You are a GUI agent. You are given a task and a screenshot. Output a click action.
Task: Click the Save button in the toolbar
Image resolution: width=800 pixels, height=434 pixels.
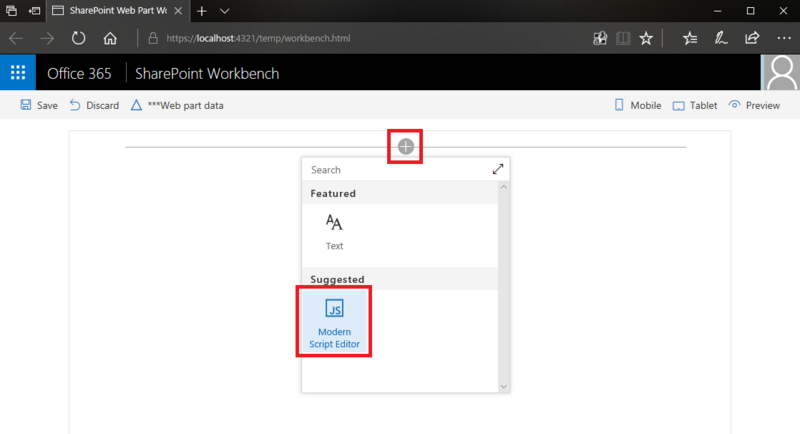pos(39,105)
